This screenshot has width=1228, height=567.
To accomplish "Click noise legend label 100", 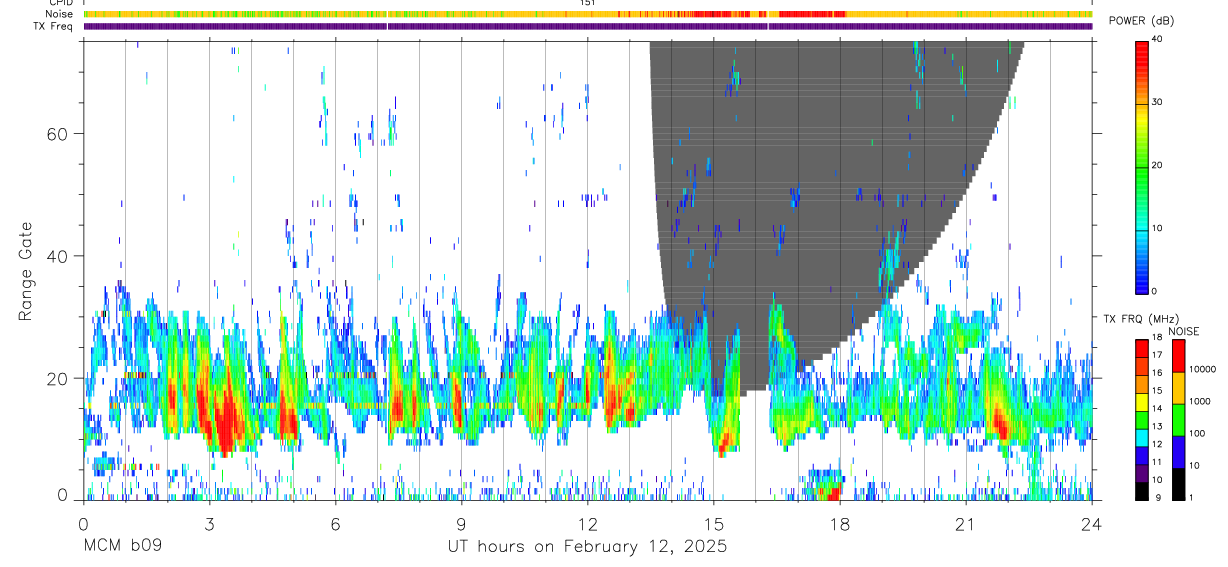I will [1195, 435].
